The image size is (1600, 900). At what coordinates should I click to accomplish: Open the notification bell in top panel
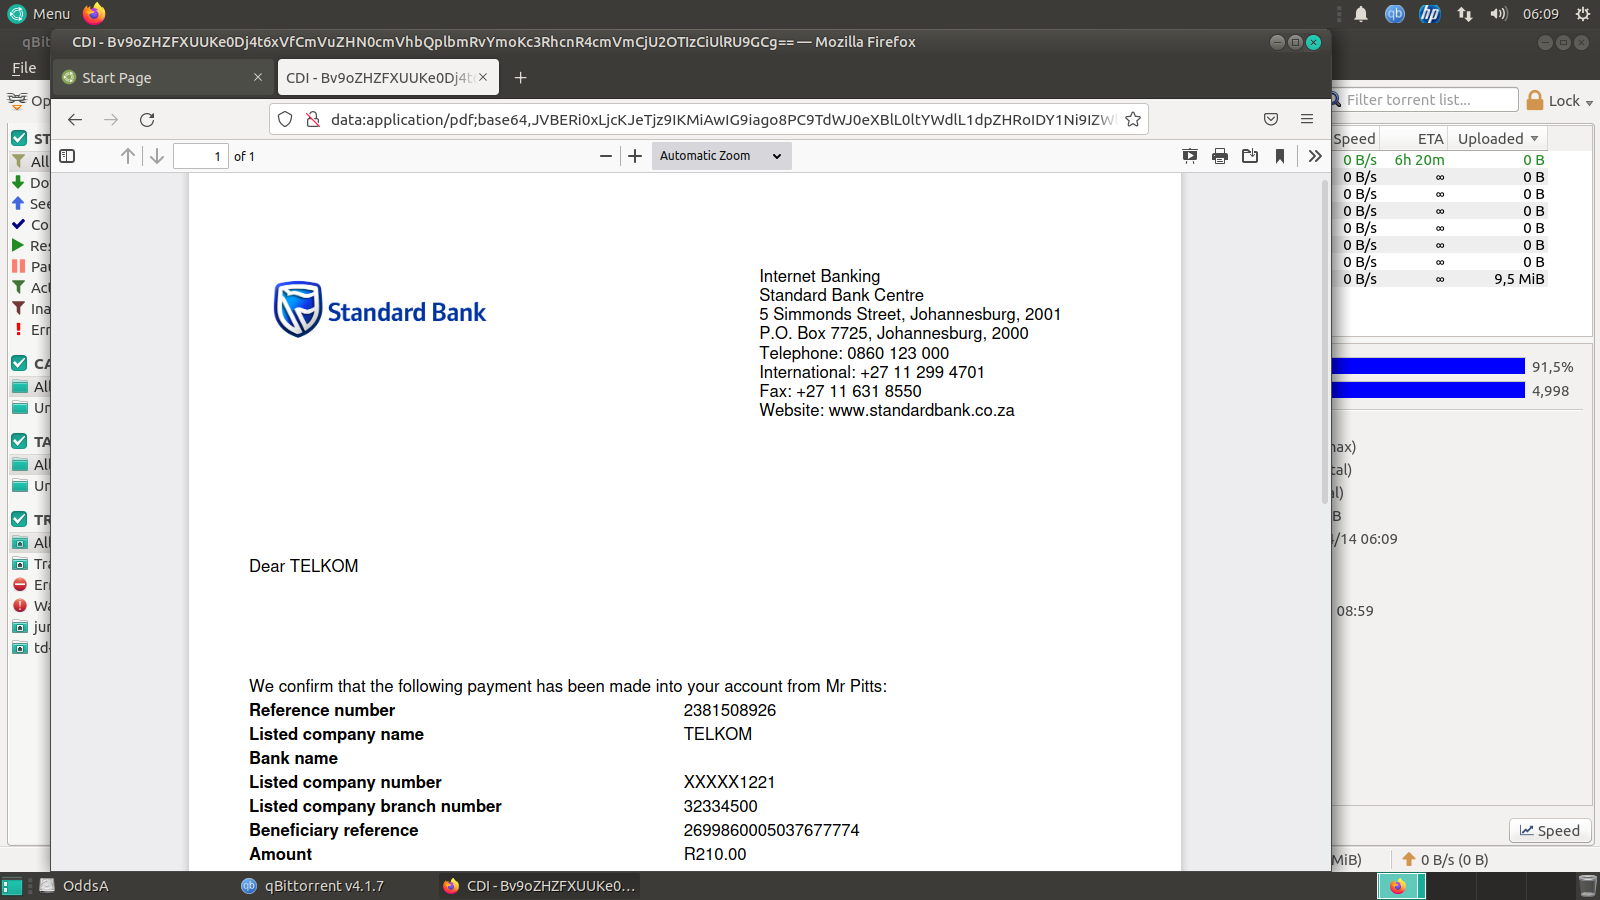point(1361,14)
